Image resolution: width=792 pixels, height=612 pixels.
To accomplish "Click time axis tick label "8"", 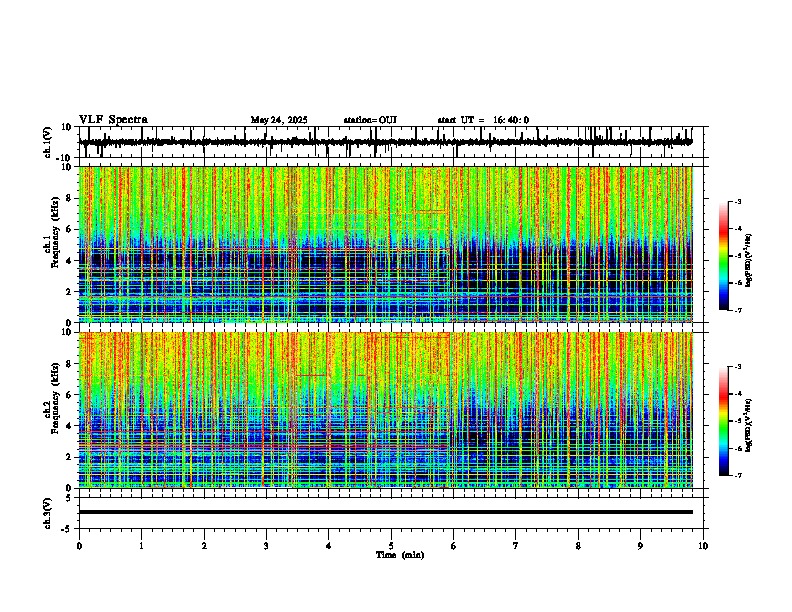I will pos(578,545).
